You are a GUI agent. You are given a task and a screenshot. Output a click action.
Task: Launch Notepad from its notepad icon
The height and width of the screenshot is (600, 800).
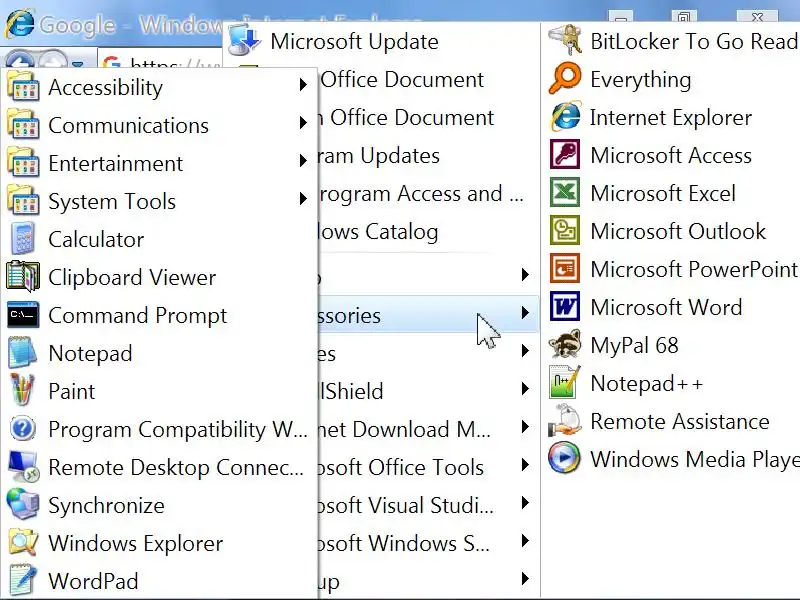pyautogui.click(x=22, y=353)
